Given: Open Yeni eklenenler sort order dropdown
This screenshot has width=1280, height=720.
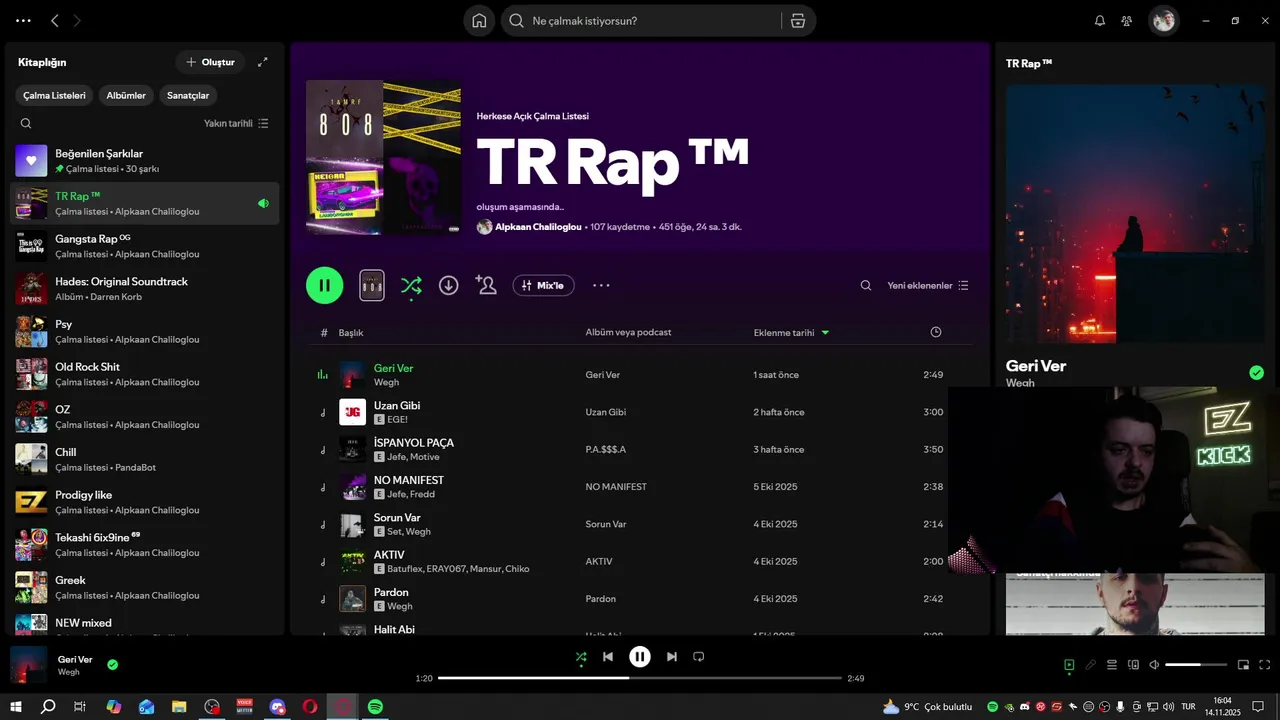Looking at the screenshot, I should pos(928,285).
